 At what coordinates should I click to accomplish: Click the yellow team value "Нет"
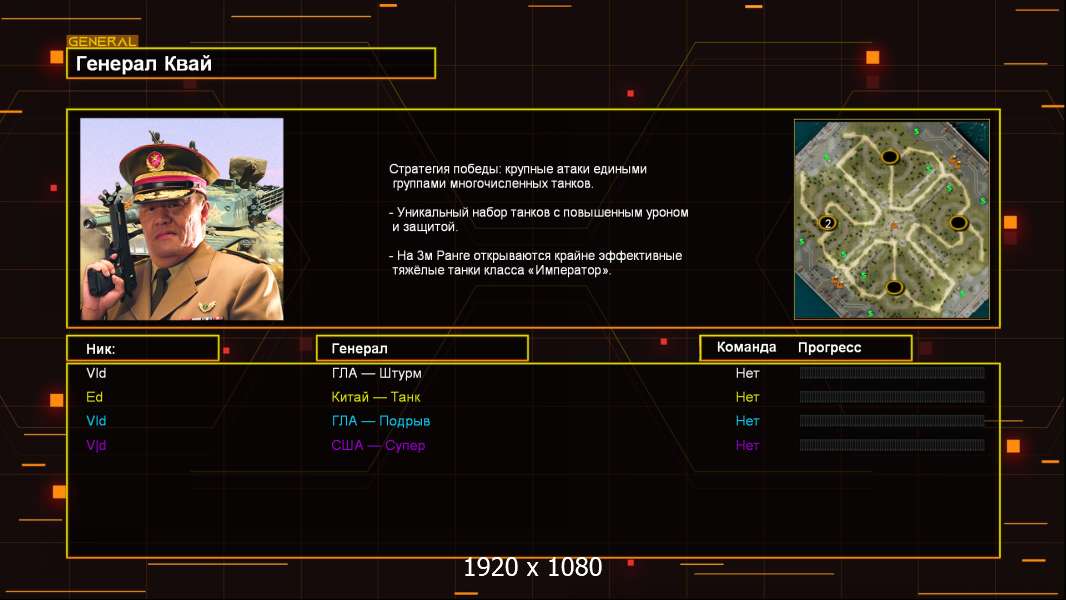pyautogui.click(x=747, y=397)
